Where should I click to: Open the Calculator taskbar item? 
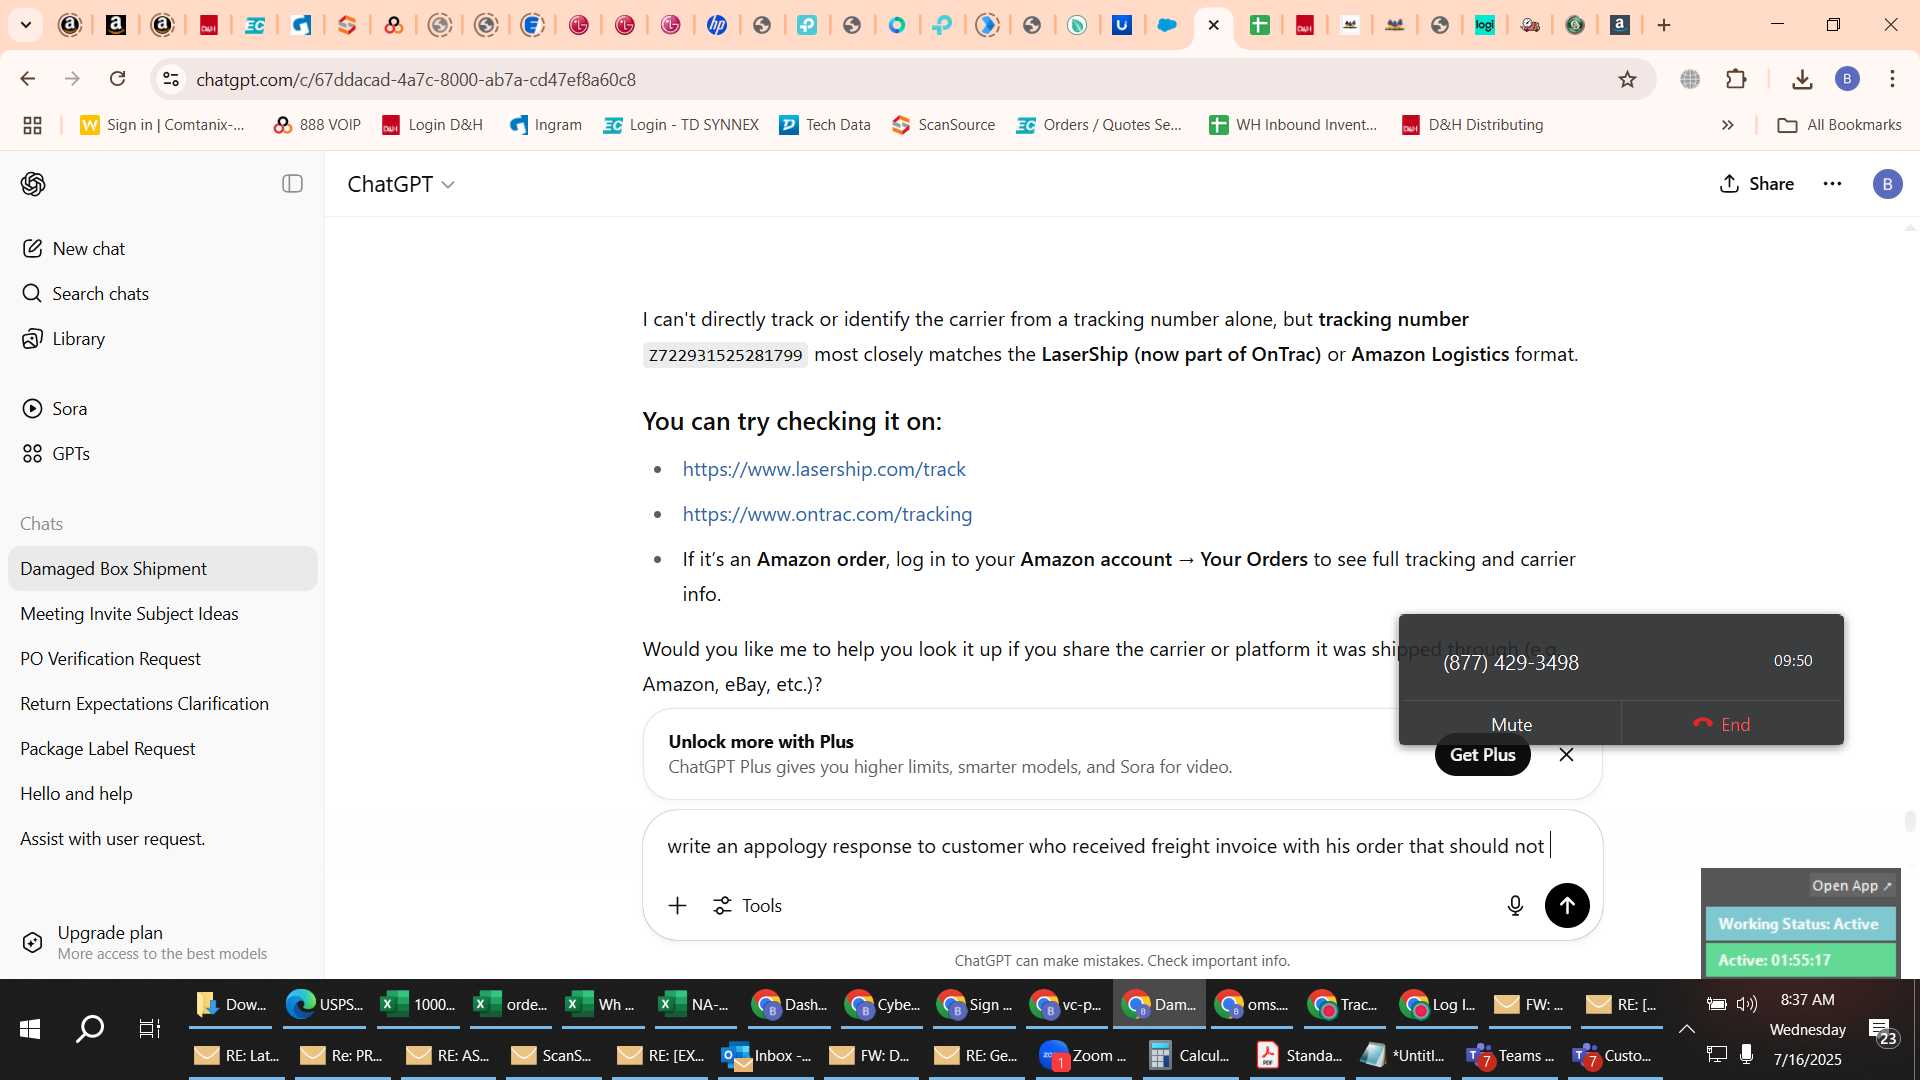click(1190, 1055)
